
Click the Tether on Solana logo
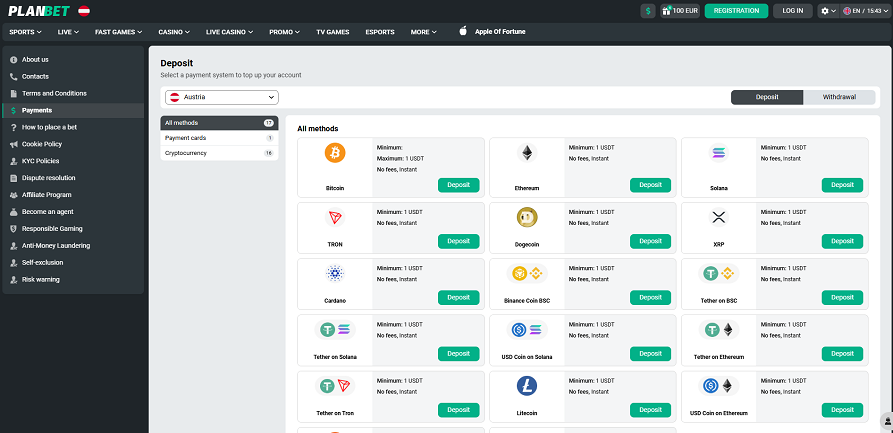pos(335,329)
